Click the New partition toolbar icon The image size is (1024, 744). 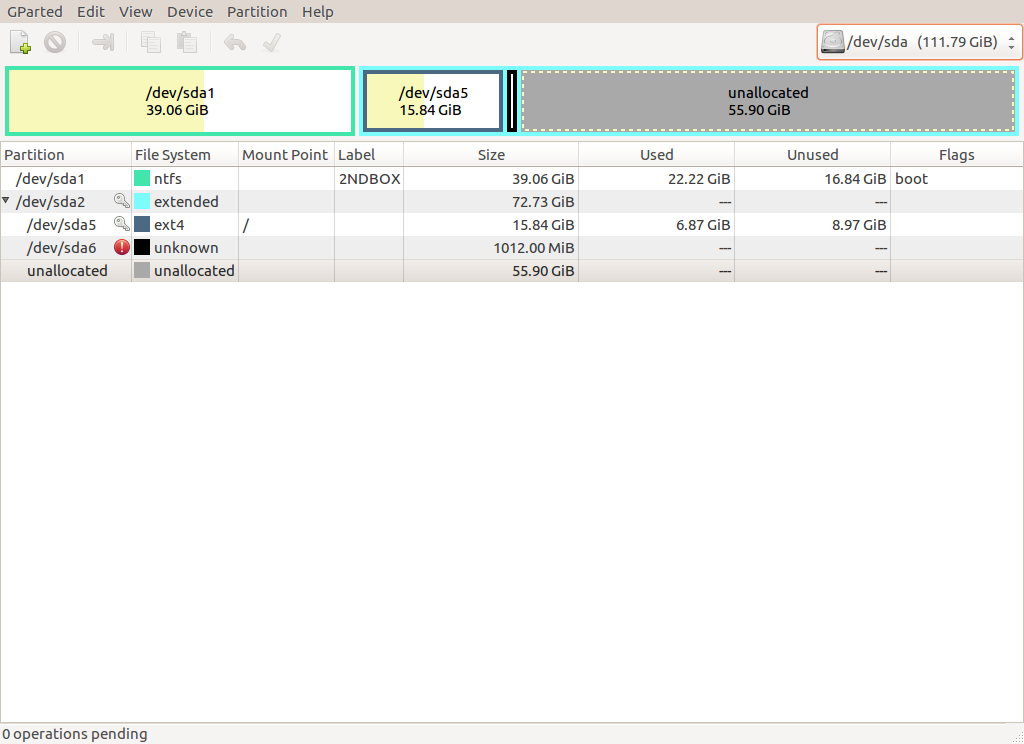point(20,42)
